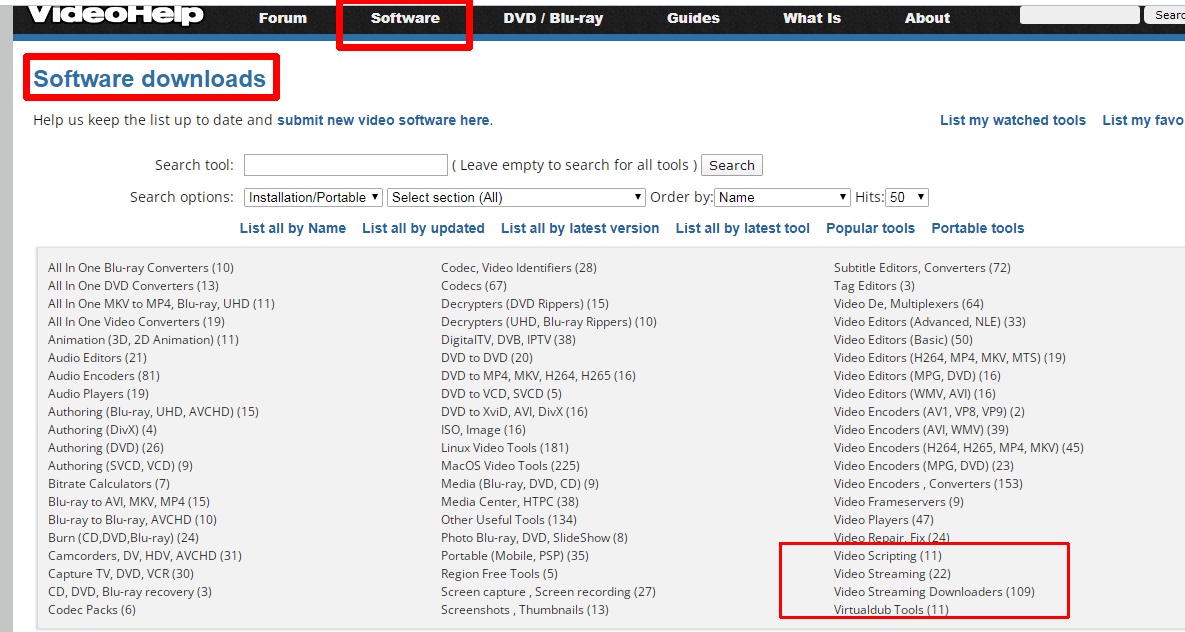This screenshot has height=632, width=1185.
Task: Open Codecs (67) category
Action: (474, 286)
